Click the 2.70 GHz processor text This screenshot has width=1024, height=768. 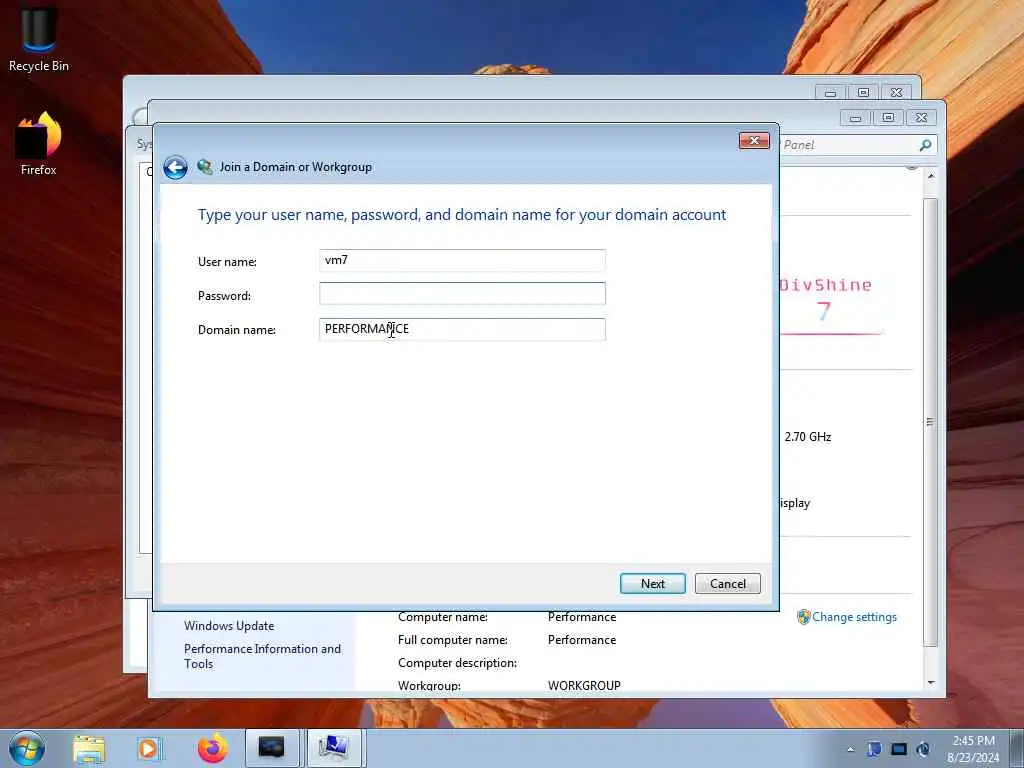pos(808,437)
